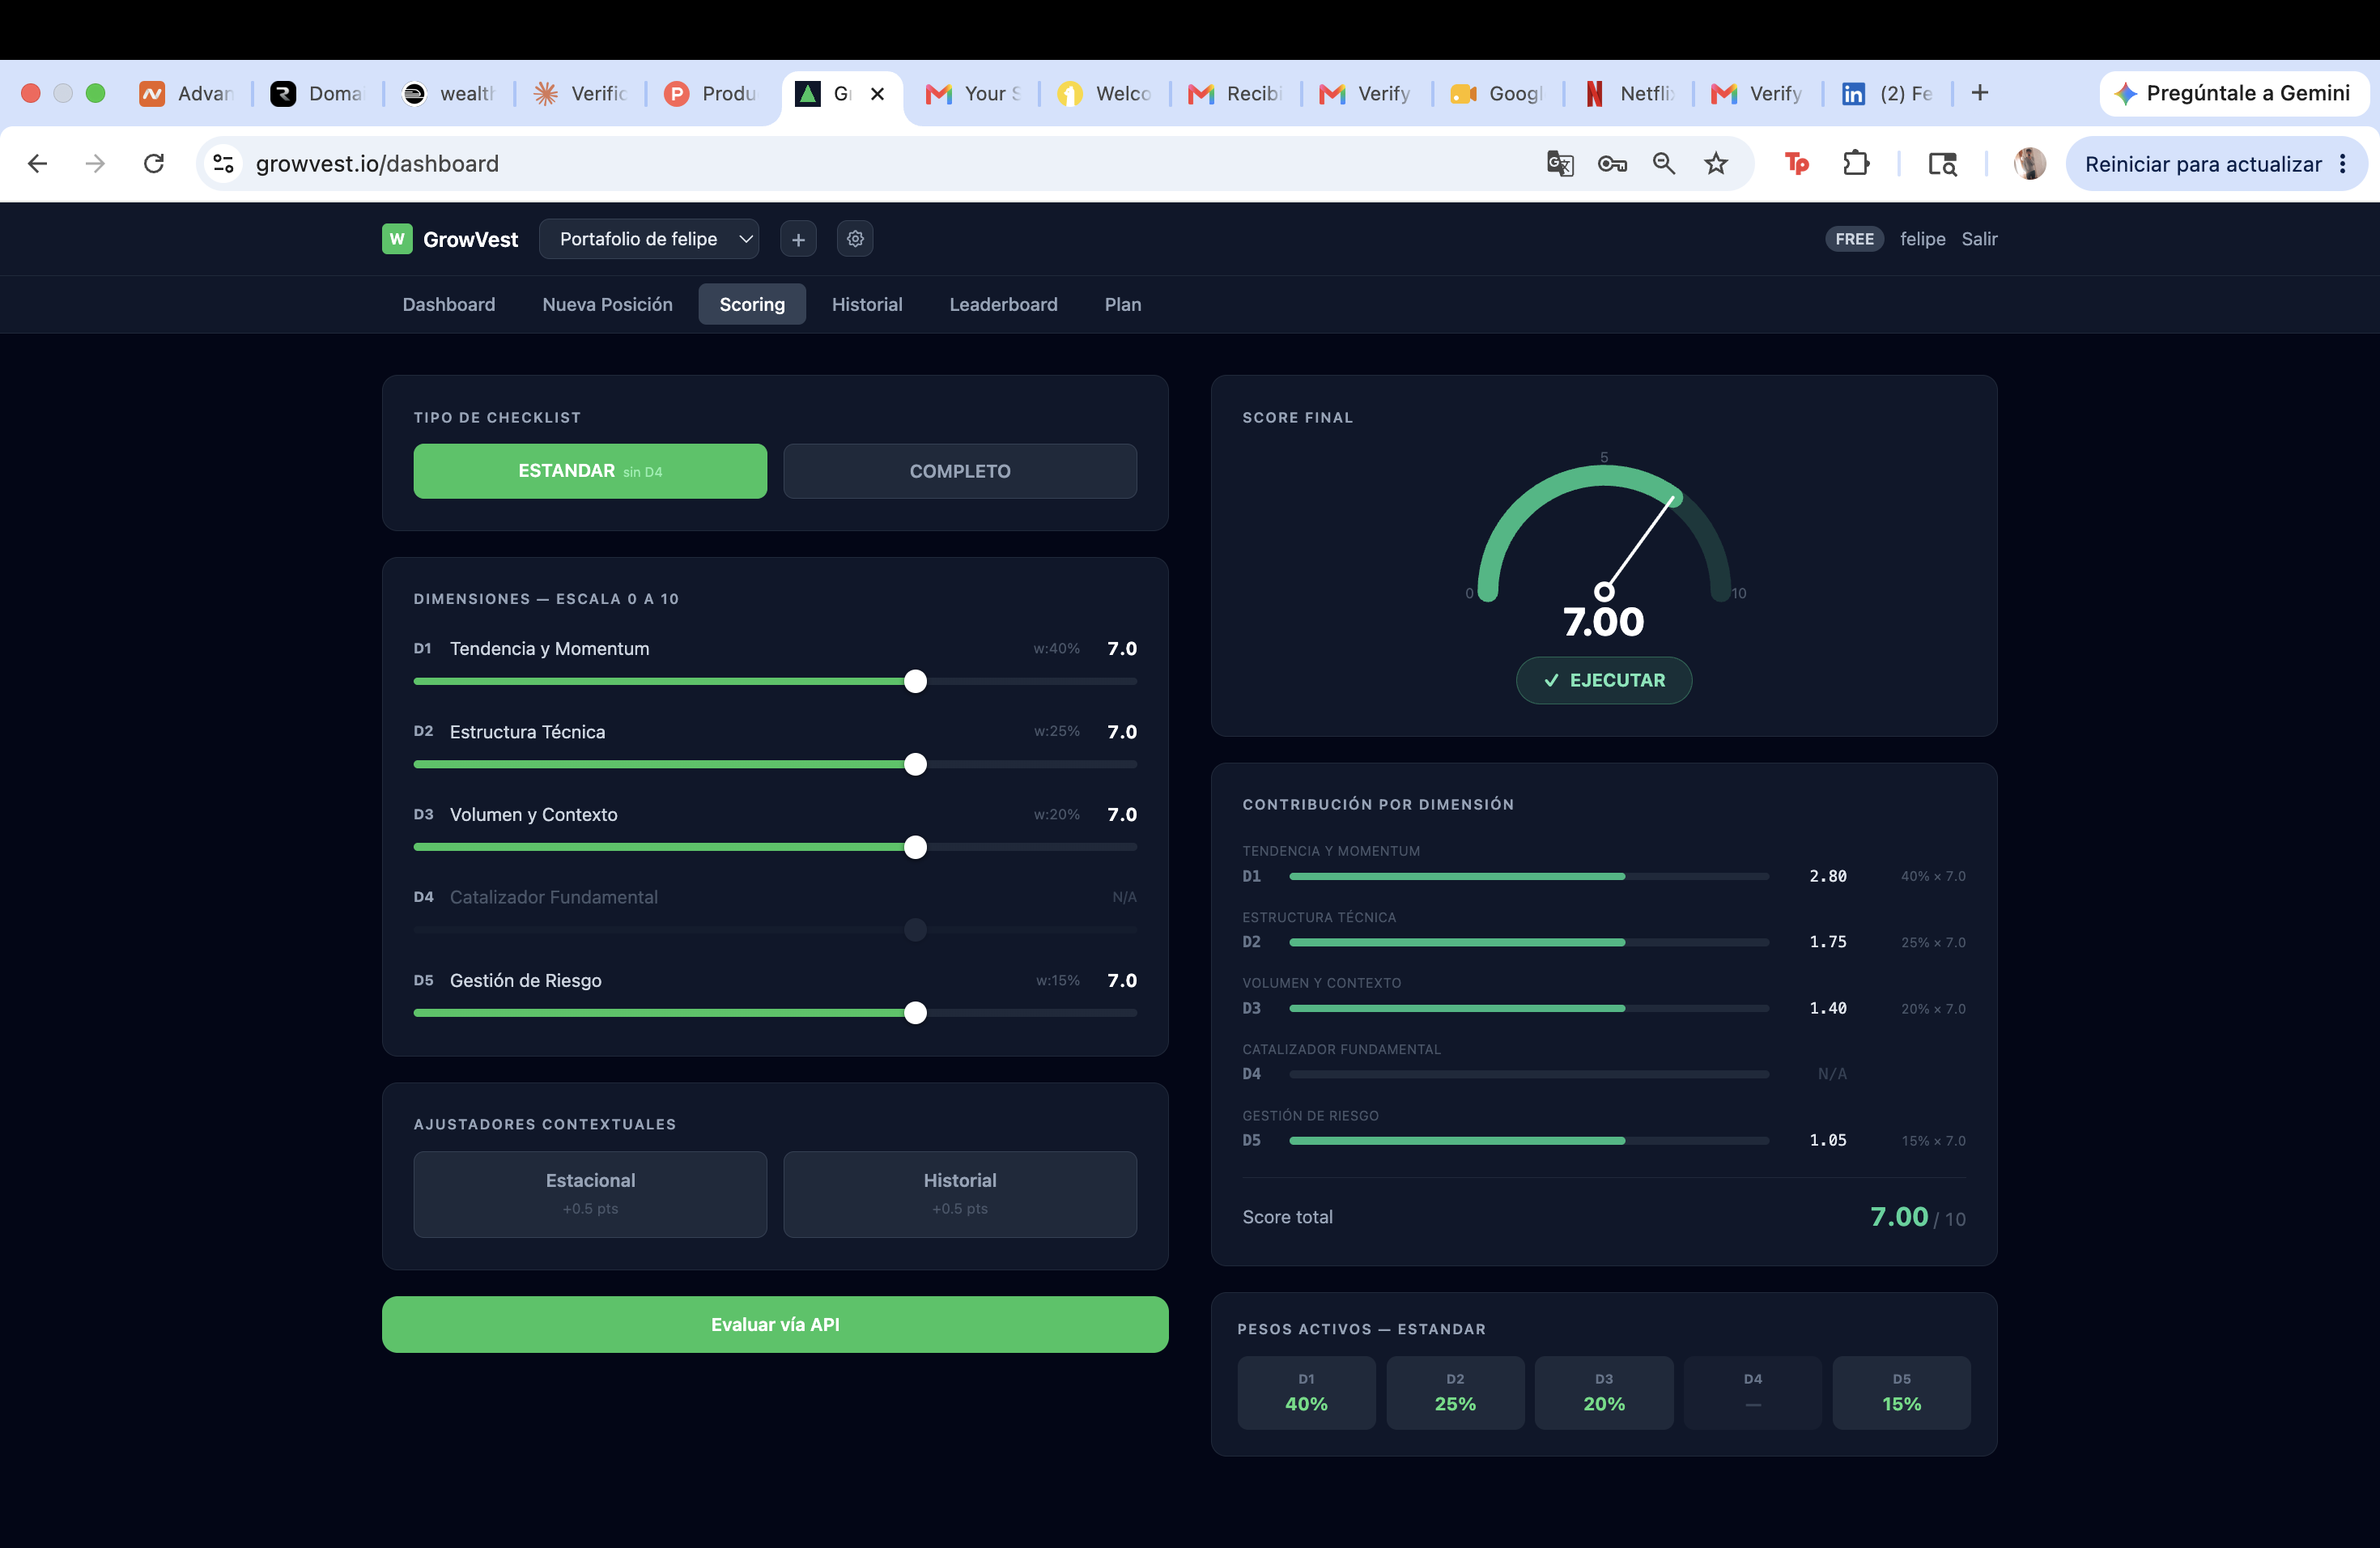This screenshot has width=2380, height=1548.
Task: Open a new browser tab
Action: (1979, 93)
